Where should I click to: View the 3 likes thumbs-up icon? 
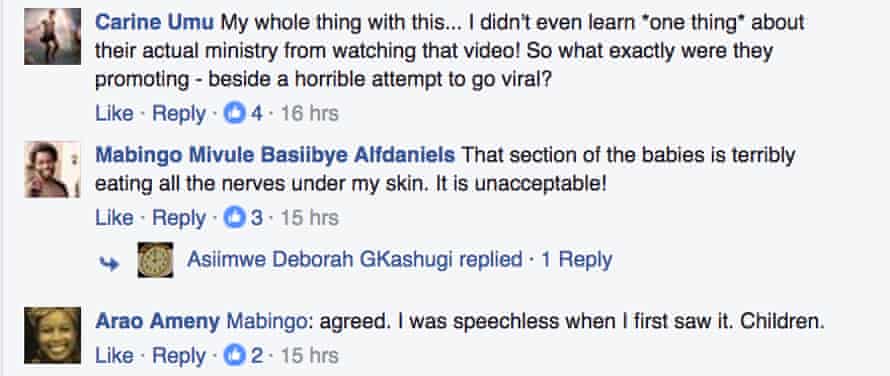pos(233,218)
